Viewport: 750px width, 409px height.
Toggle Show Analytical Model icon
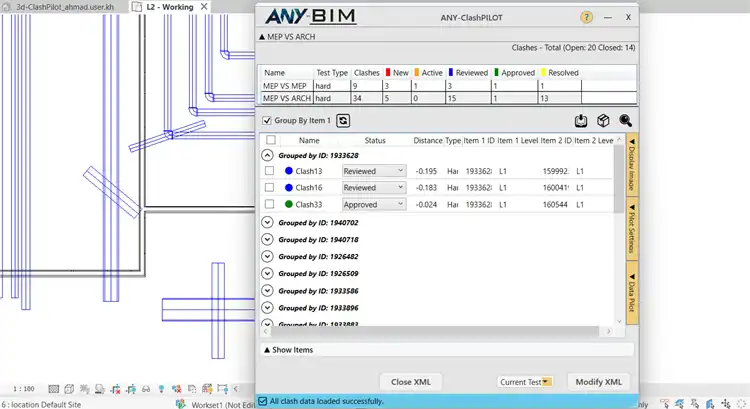pyautogui.click(x=207, y=389)
